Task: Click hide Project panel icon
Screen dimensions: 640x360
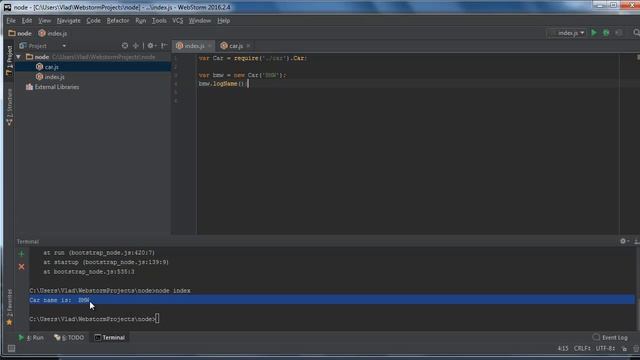Action: (x=164, y=46)
